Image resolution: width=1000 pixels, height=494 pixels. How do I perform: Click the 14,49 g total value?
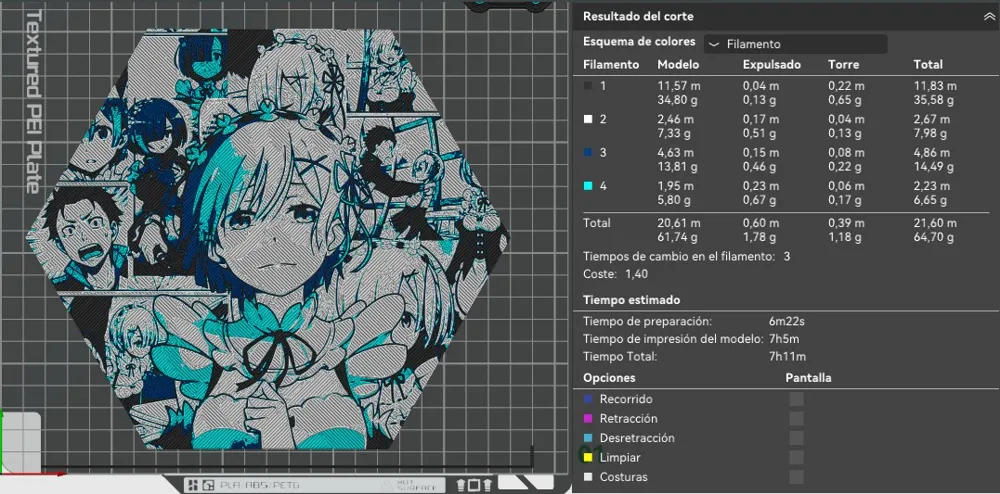coord(934,167)
